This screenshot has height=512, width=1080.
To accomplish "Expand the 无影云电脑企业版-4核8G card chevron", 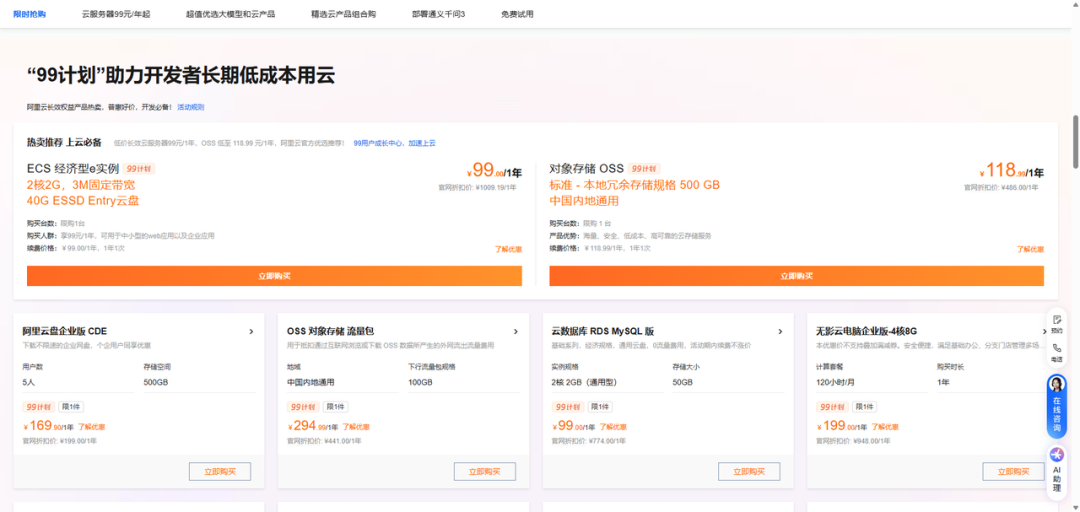I will tap(1045, 331).
